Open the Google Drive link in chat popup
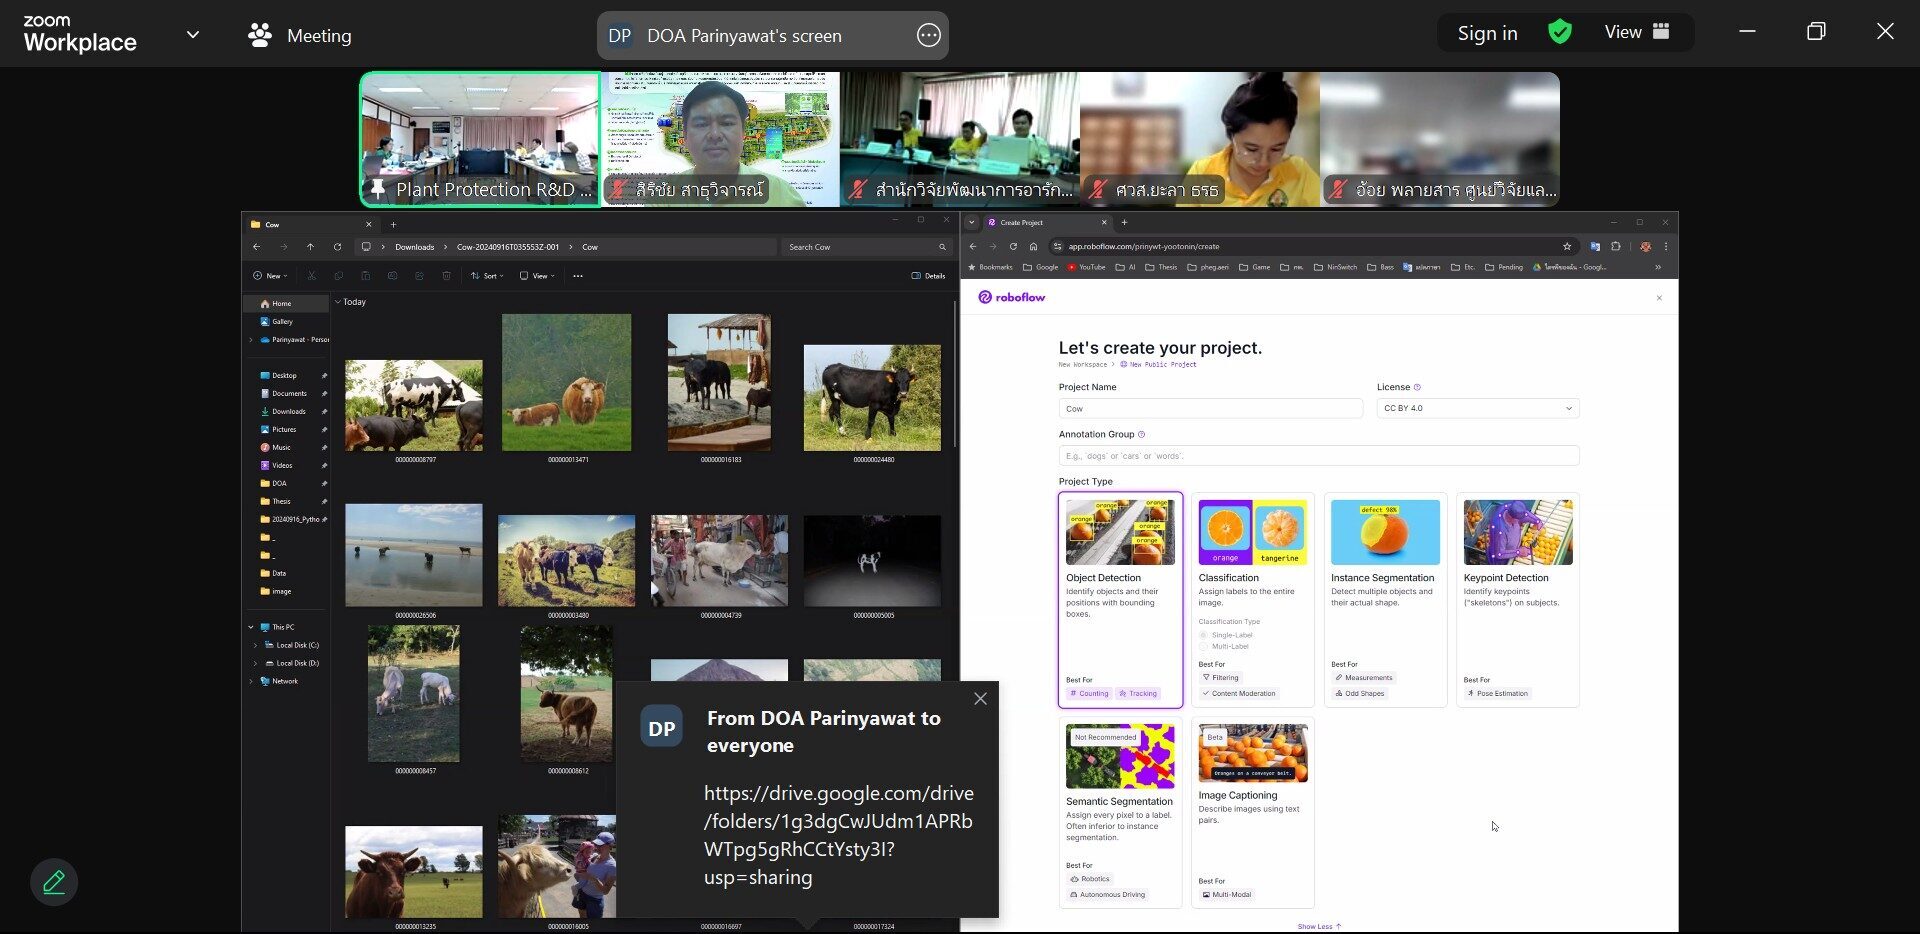 point(838,835)
